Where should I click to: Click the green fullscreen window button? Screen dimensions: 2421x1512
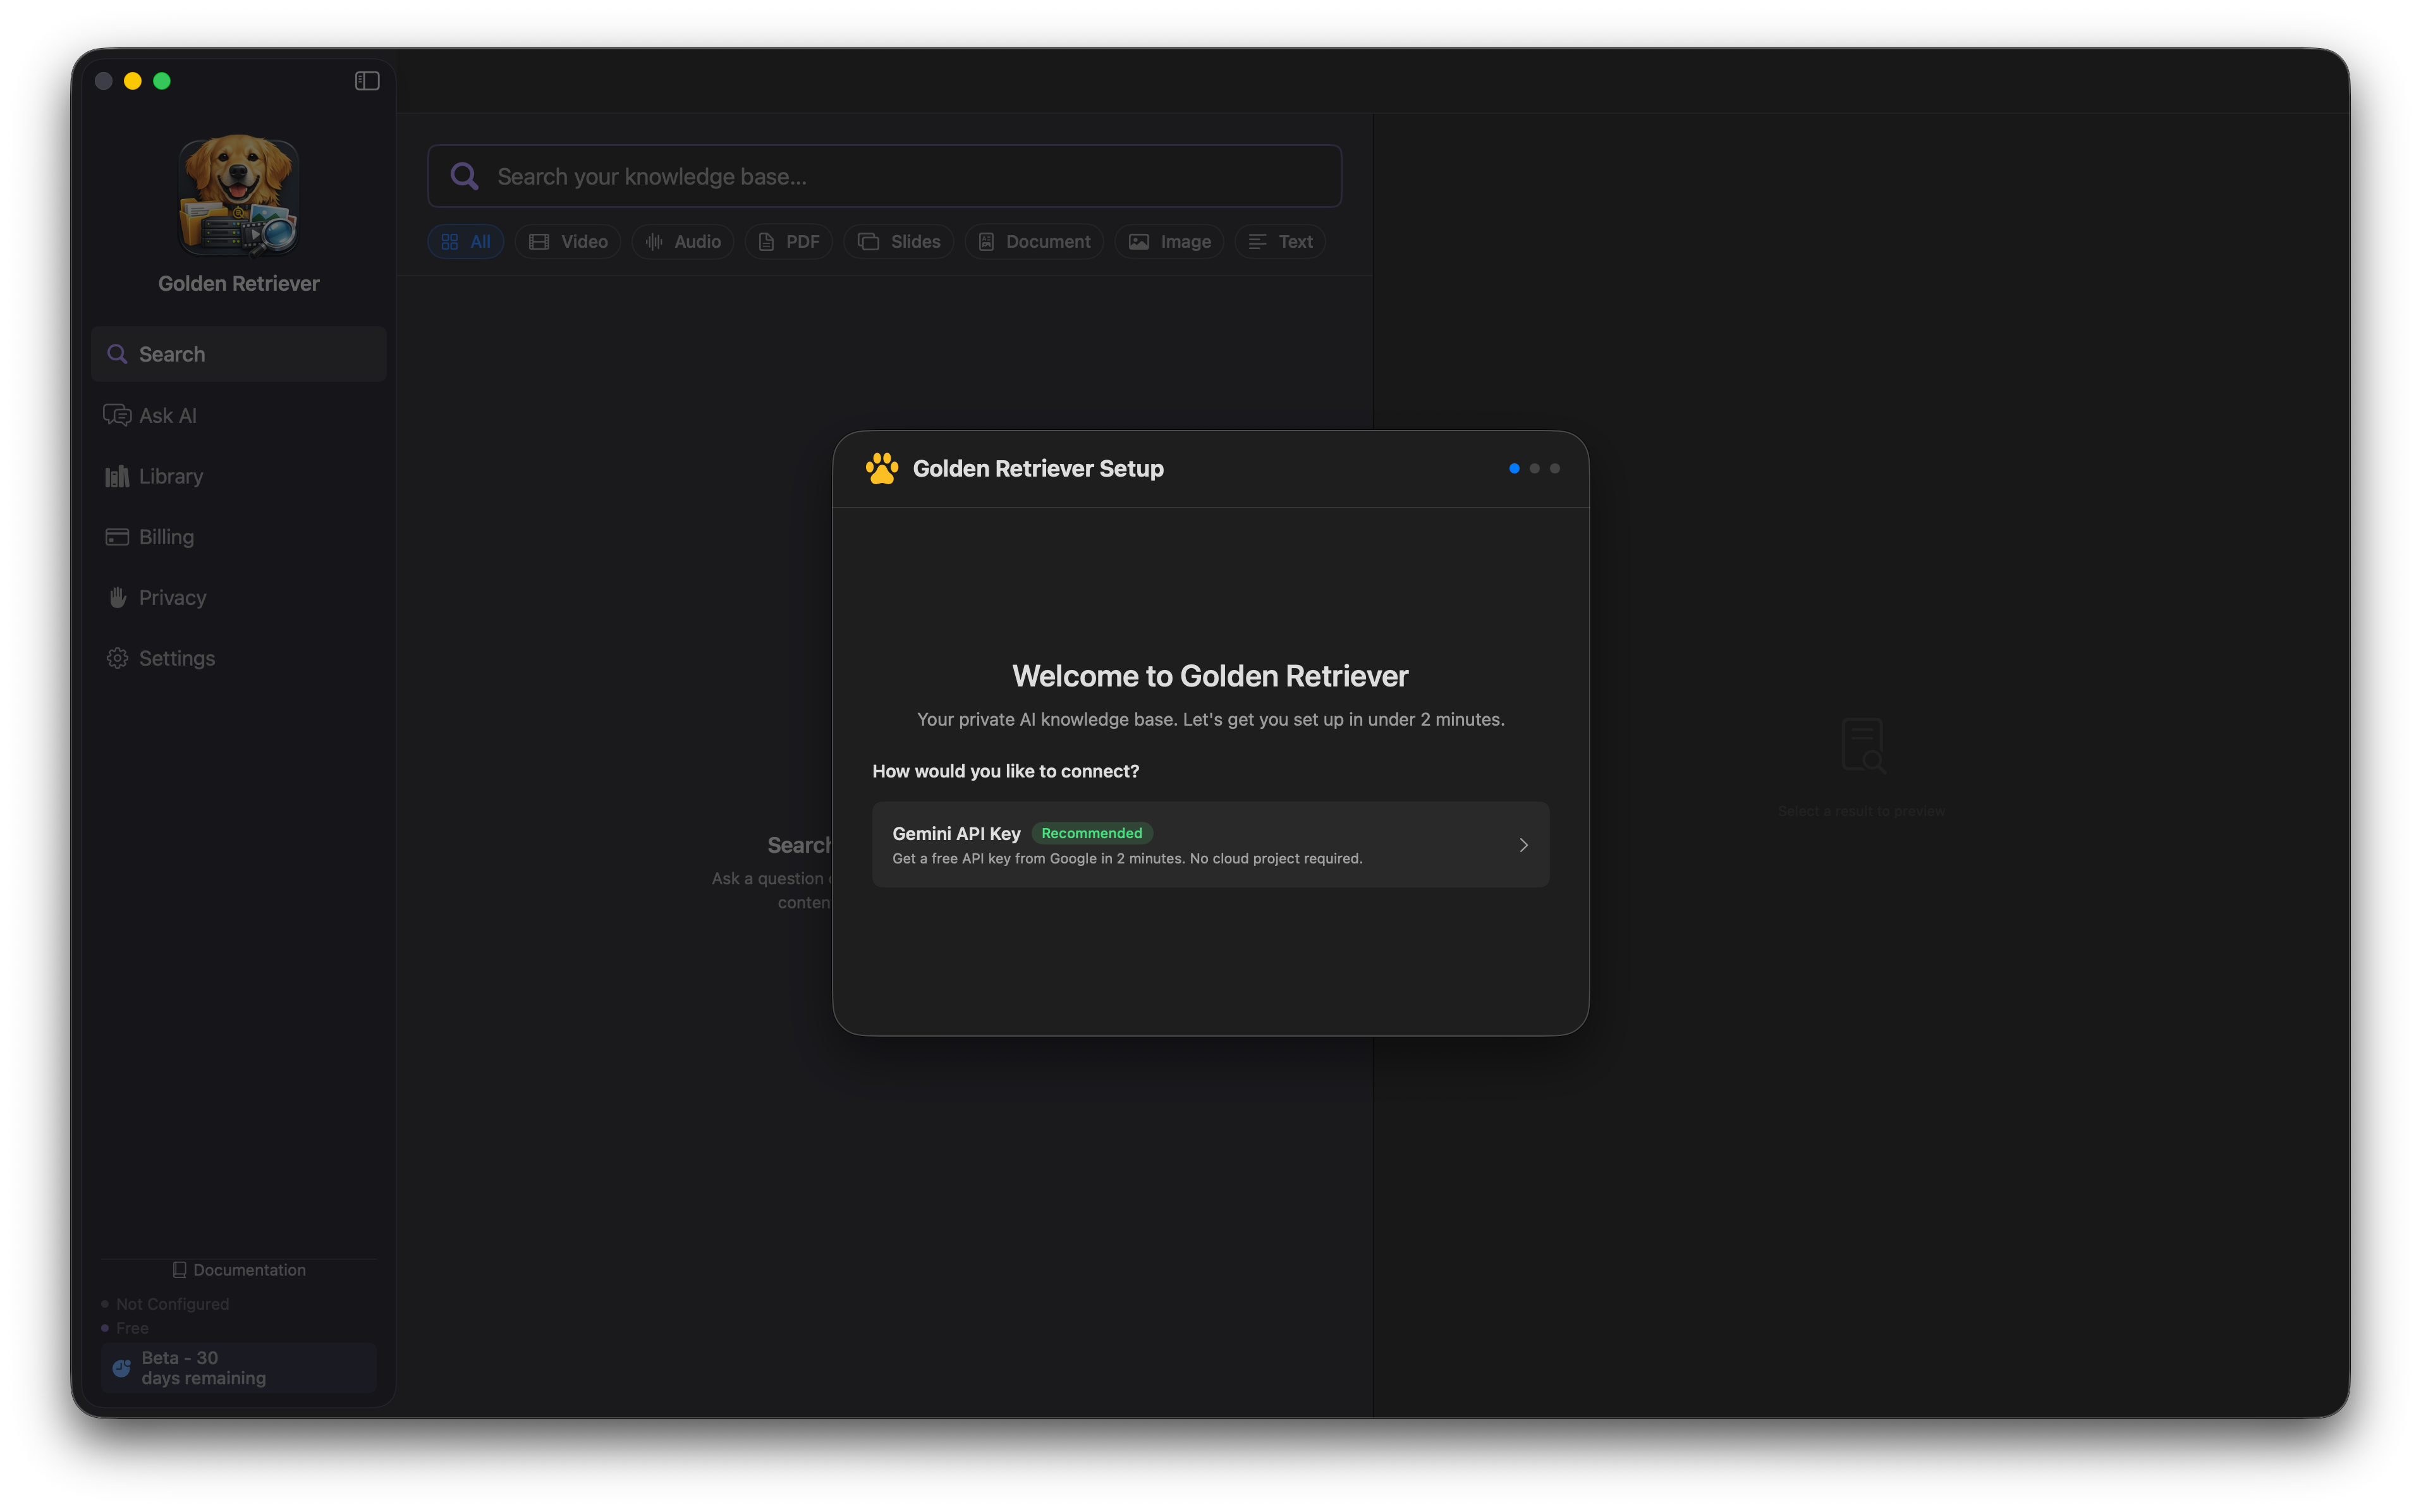coord(162,81)
